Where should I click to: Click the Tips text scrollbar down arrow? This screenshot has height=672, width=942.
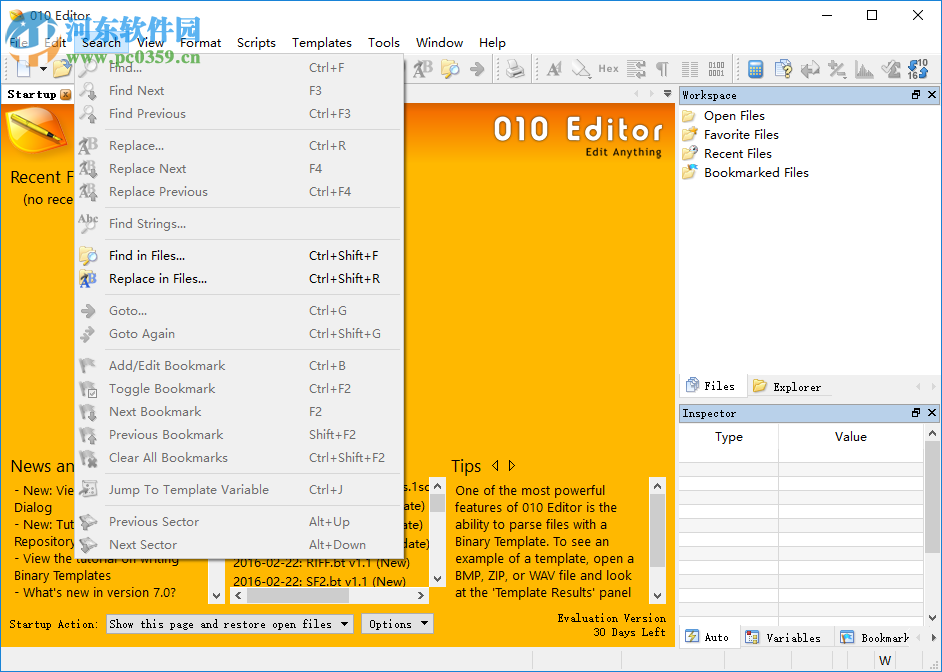coord(657,596)
